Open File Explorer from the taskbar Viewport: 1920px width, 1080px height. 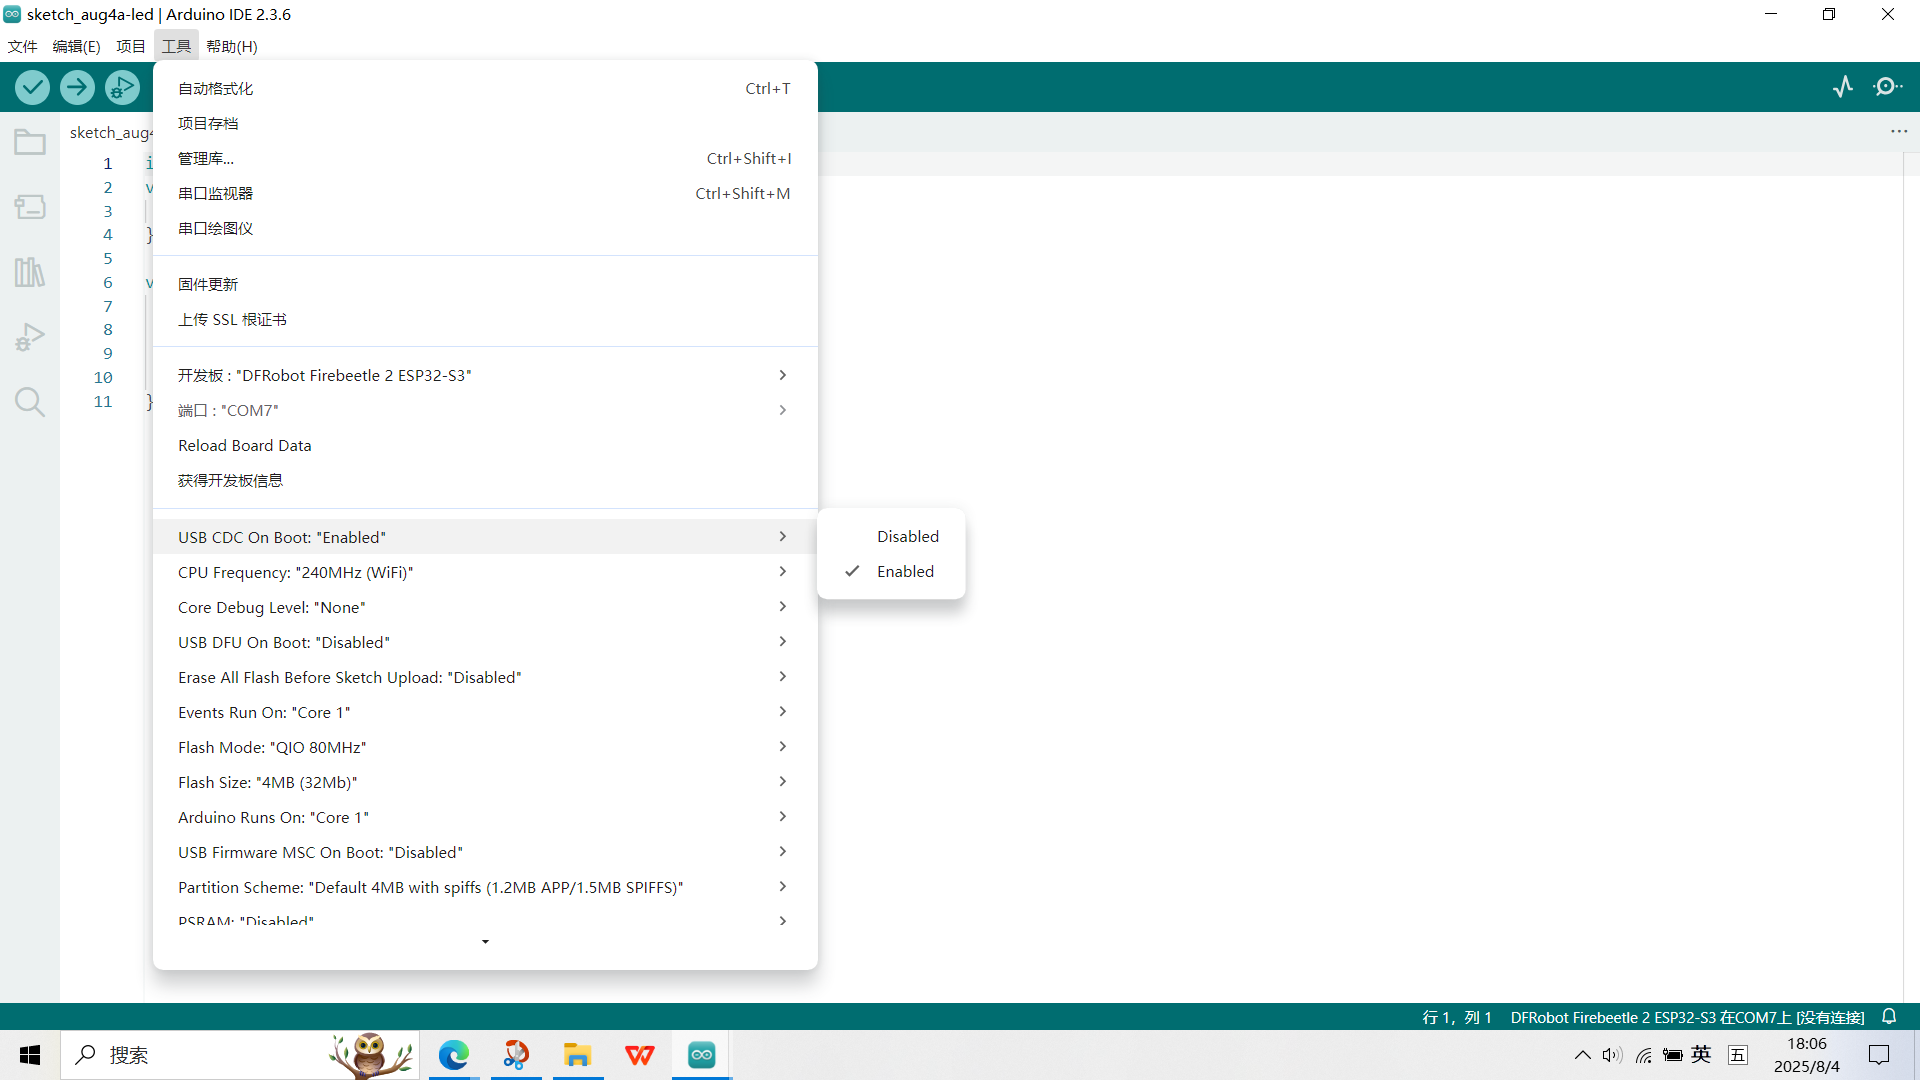(x=578, y=1055)
